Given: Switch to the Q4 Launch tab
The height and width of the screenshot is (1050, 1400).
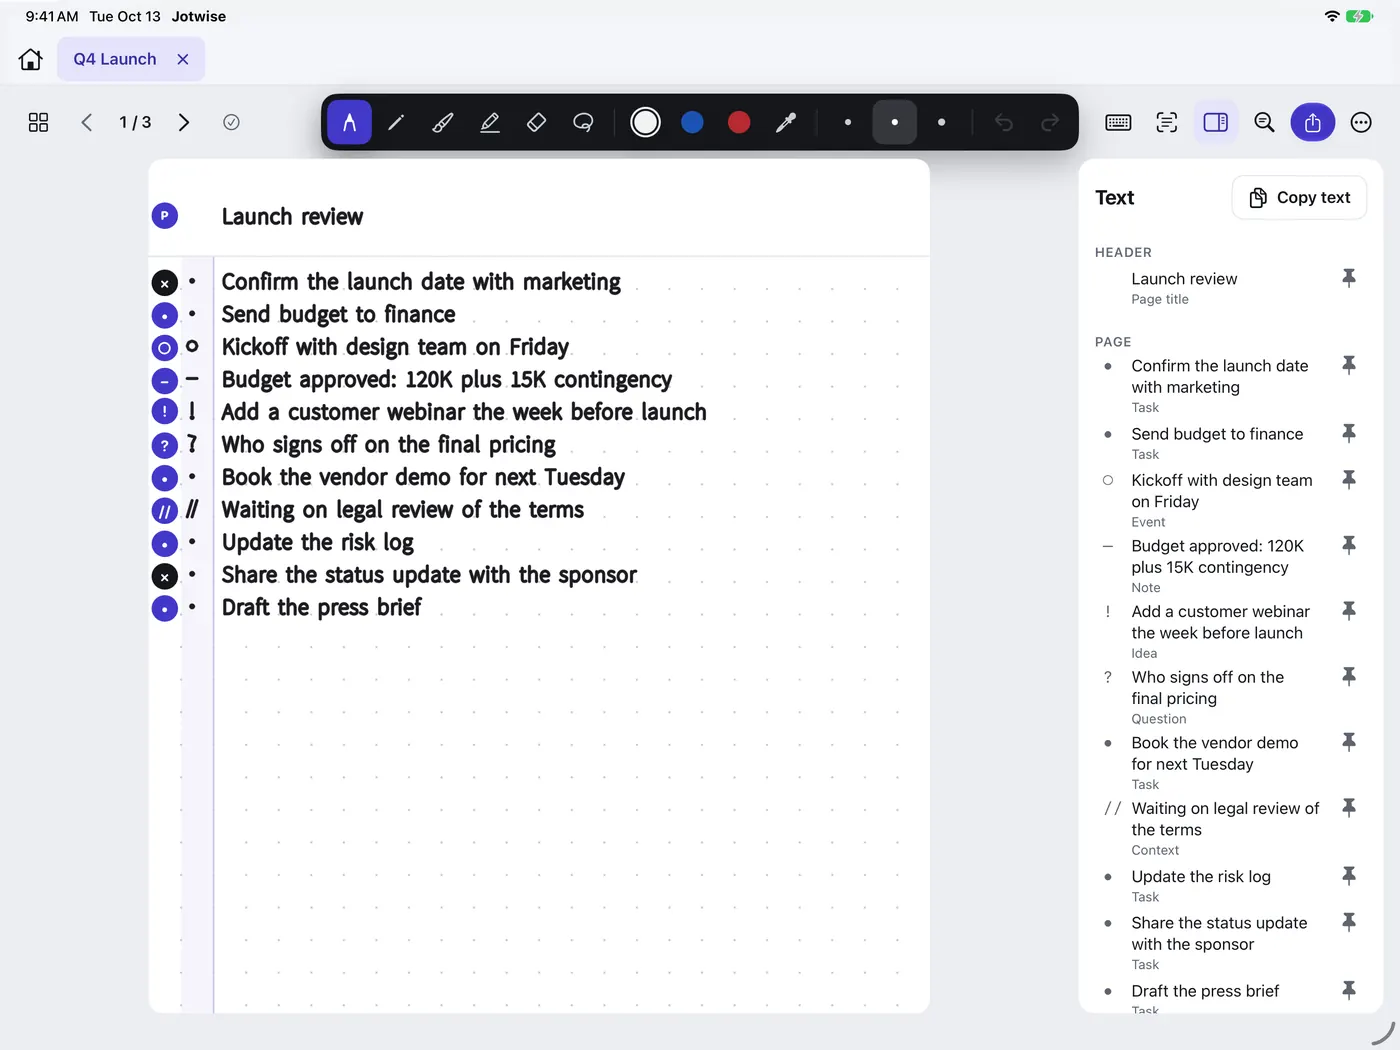Looking at the screenshot, I should click(115, 59).
